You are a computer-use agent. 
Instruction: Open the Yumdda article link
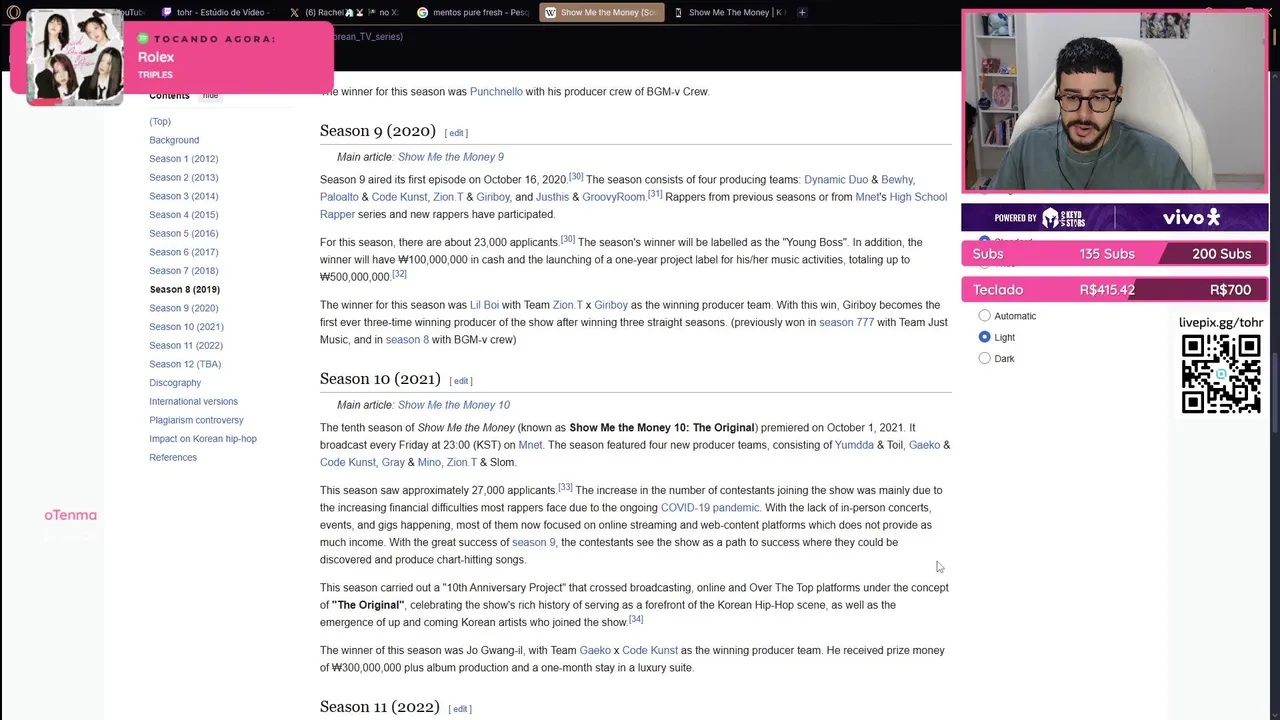click(x=854, y=445)
